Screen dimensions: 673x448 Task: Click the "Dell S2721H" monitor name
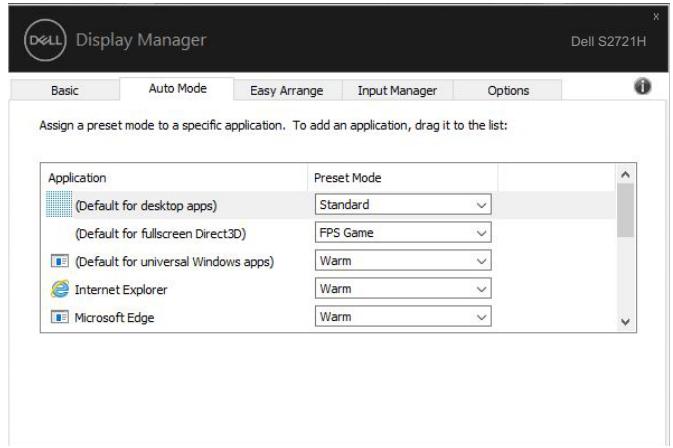[x=608, y=42]
